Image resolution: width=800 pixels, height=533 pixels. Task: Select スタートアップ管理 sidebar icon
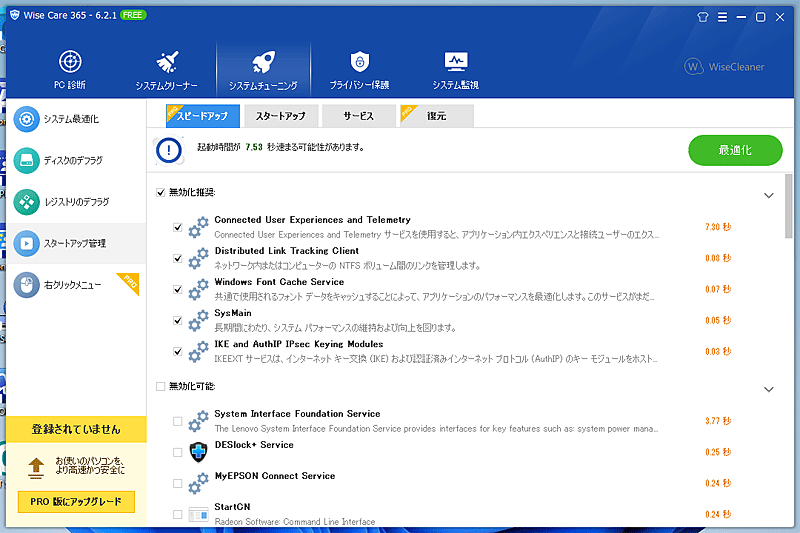tap(27, 243)
